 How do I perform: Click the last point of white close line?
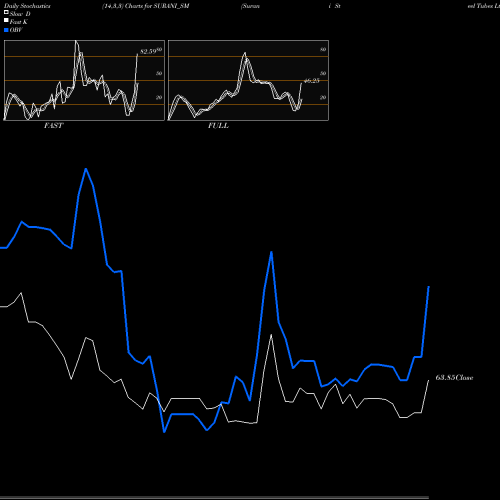429,380
